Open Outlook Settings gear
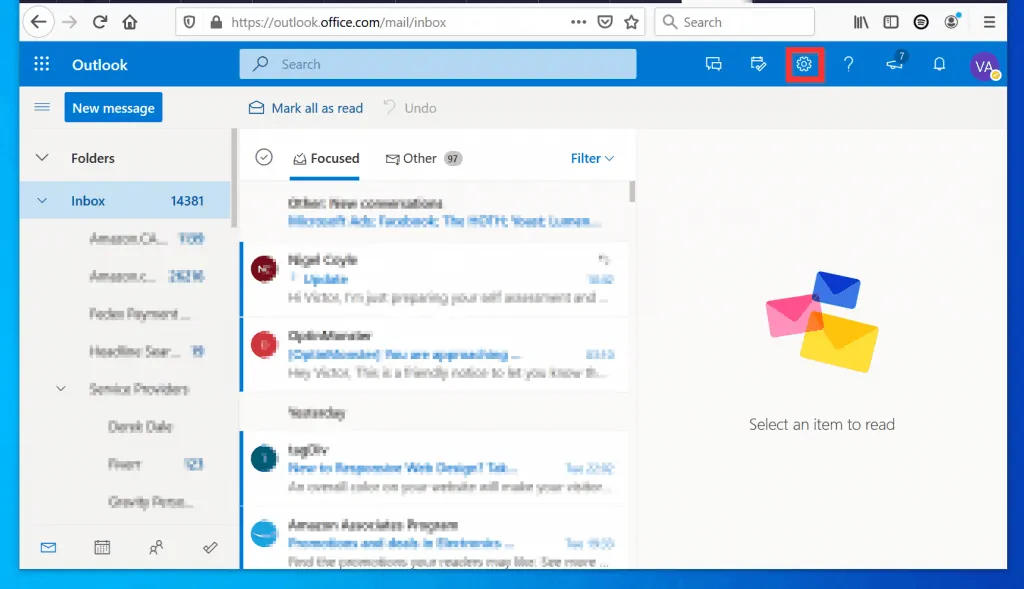The image size is (1024, 589). point(803,63)
